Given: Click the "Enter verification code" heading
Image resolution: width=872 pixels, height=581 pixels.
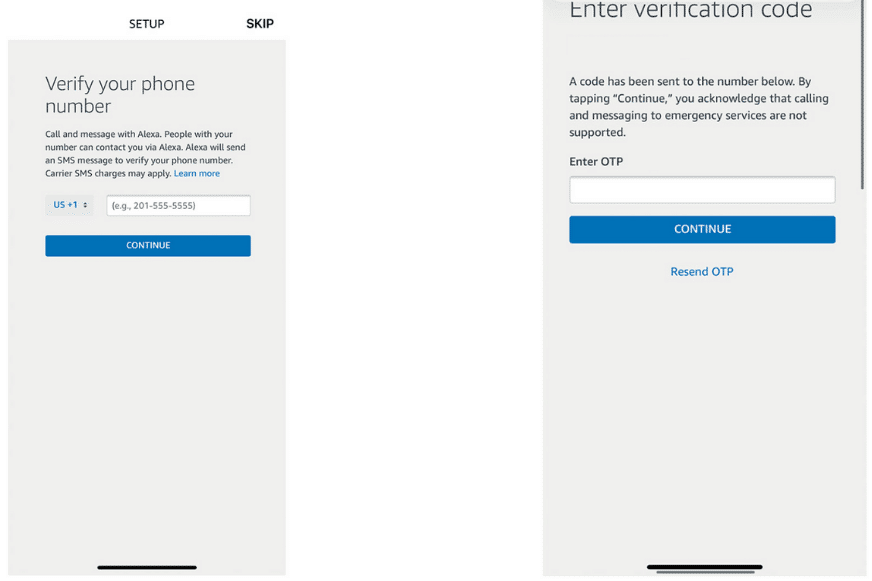Looking at the screenshot, I should [690, 12].
